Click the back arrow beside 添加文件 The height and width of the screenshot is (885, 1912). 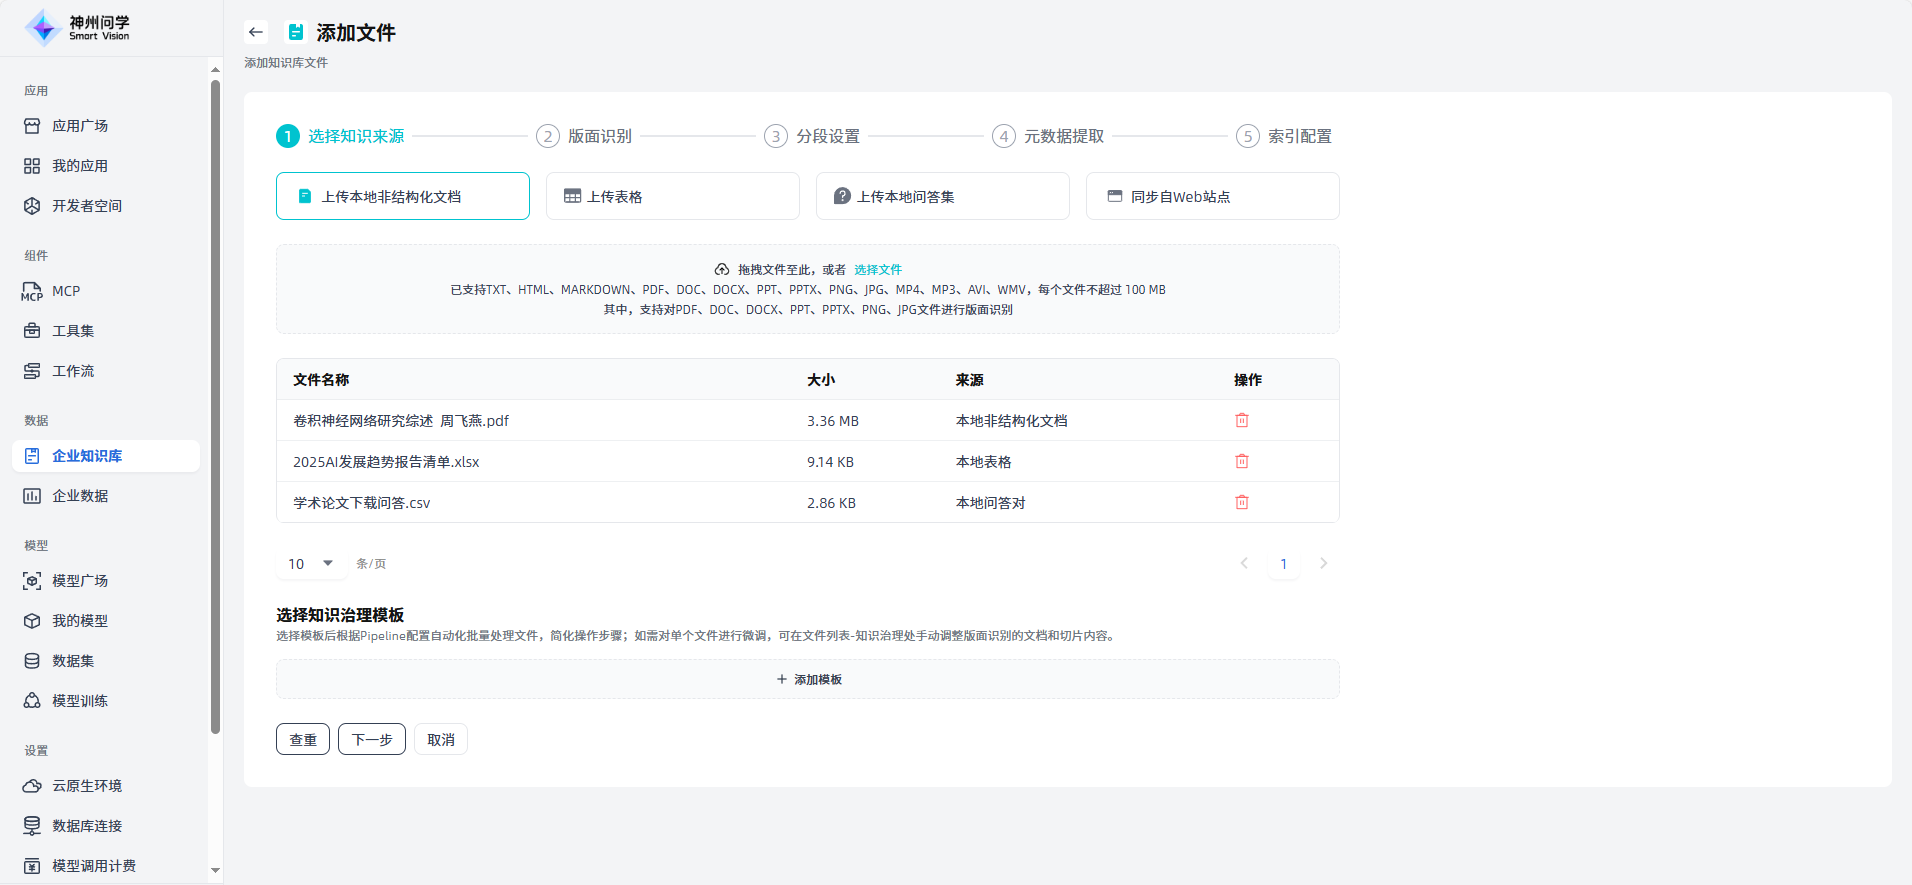[256, 32]
